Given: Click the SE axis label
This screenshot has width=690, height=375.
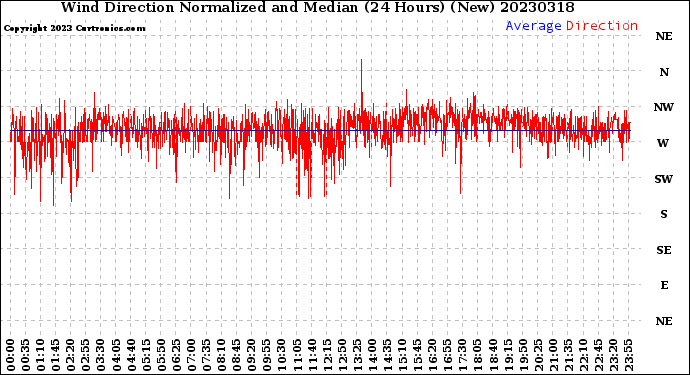Looking at the screenshot, I should coord(664,250).
